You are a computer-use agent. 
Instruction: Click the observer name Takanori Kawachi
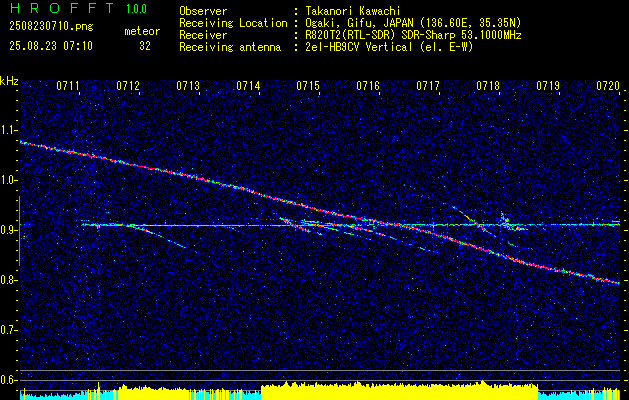(x=352, y=11)
